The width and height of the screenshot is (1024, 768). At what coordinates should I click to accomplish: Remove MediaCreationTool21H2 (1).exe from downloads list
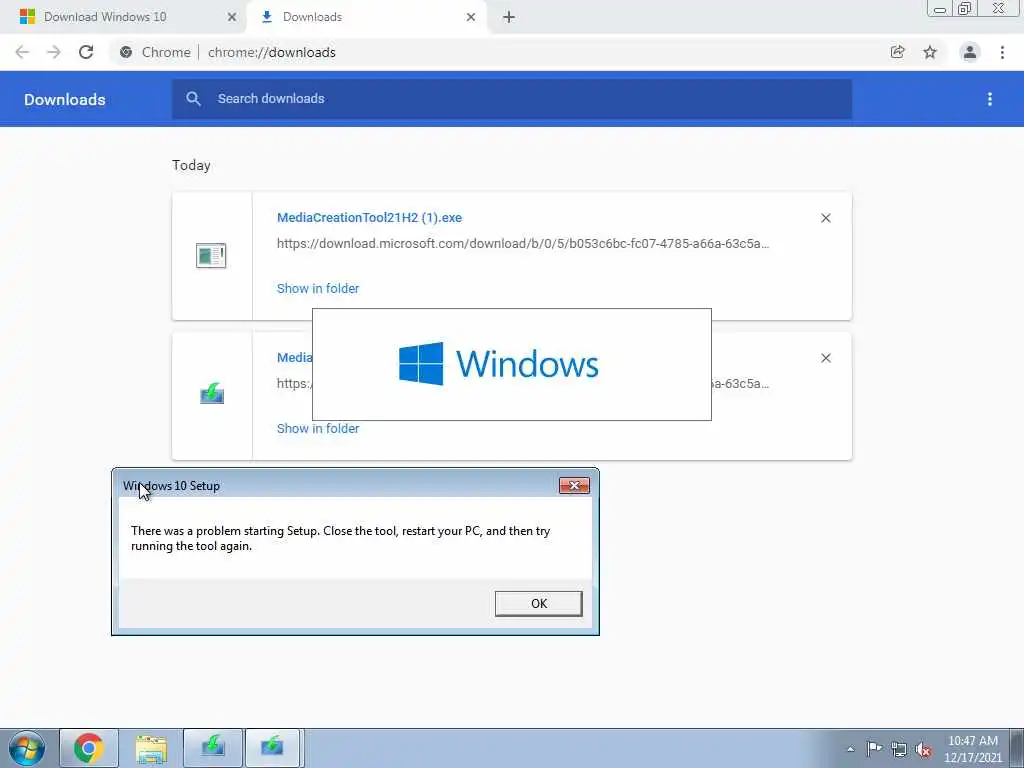click(825, 218)
